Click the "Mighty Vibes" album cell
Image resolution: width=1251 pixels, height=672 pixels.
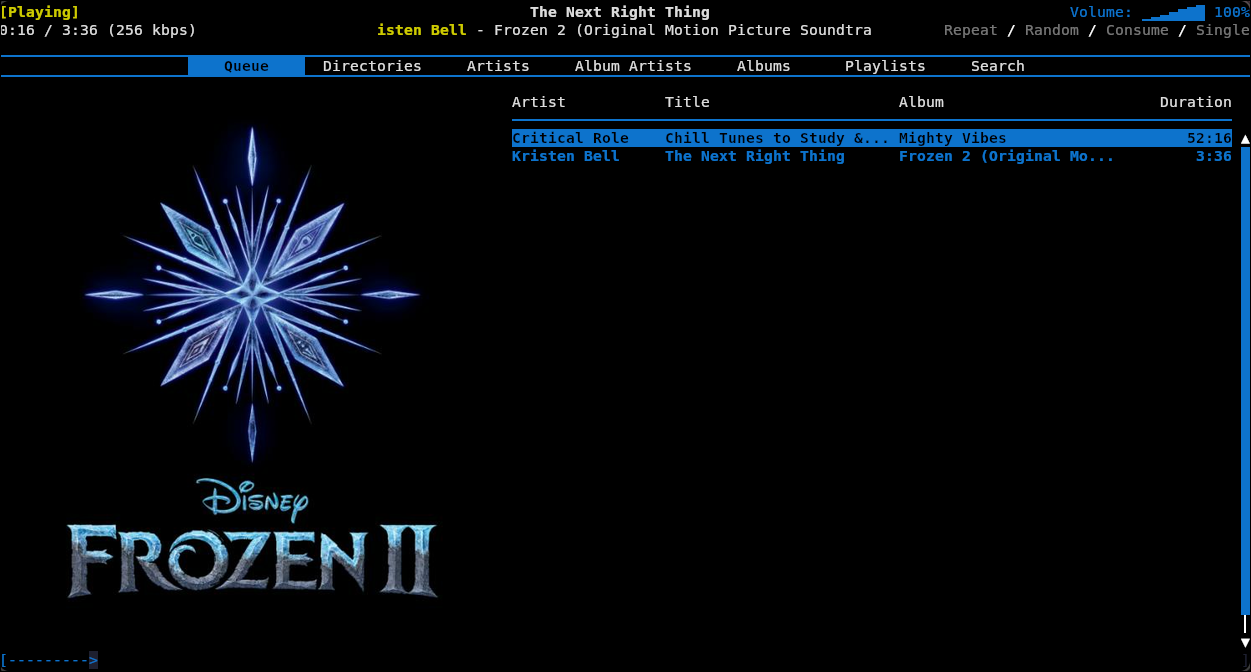(x=953, y=138)
